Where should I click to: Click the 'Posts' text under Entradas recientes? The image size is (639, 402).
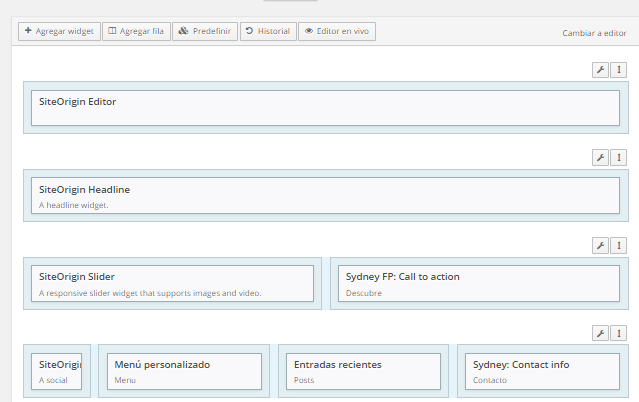pos(304,380)
